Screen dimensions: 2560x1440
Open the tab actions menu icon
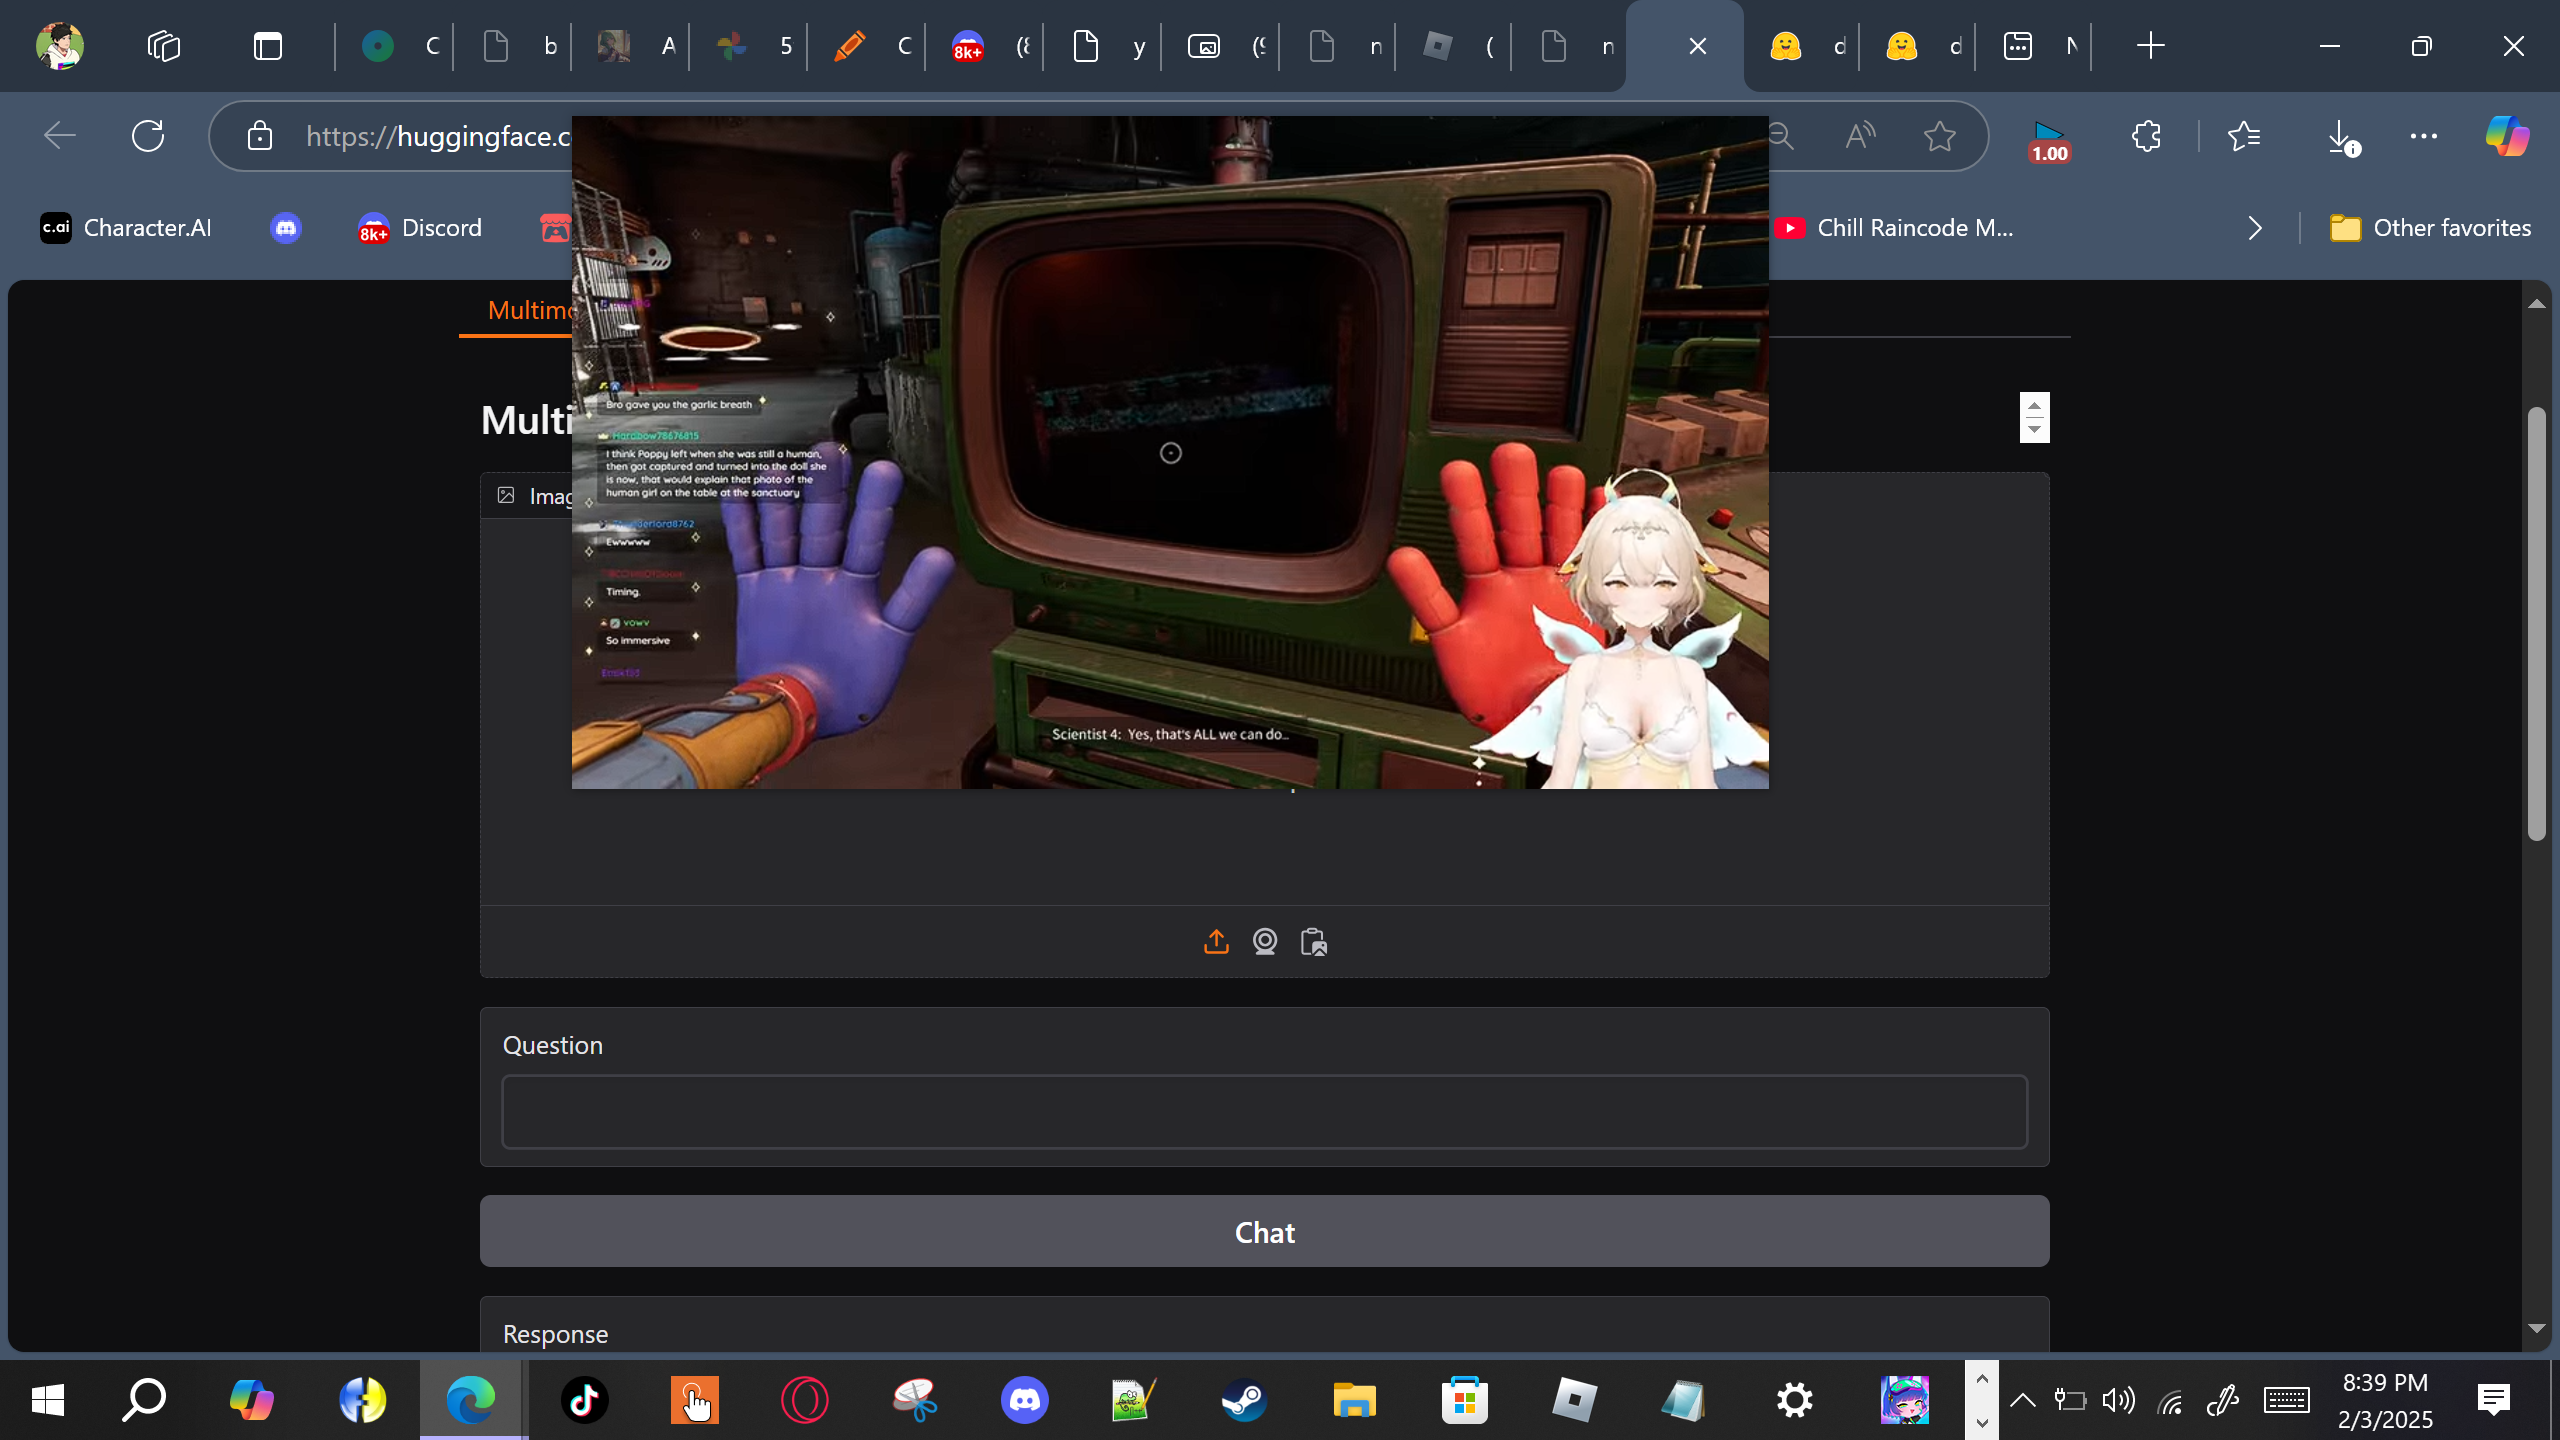click(268, 46)
